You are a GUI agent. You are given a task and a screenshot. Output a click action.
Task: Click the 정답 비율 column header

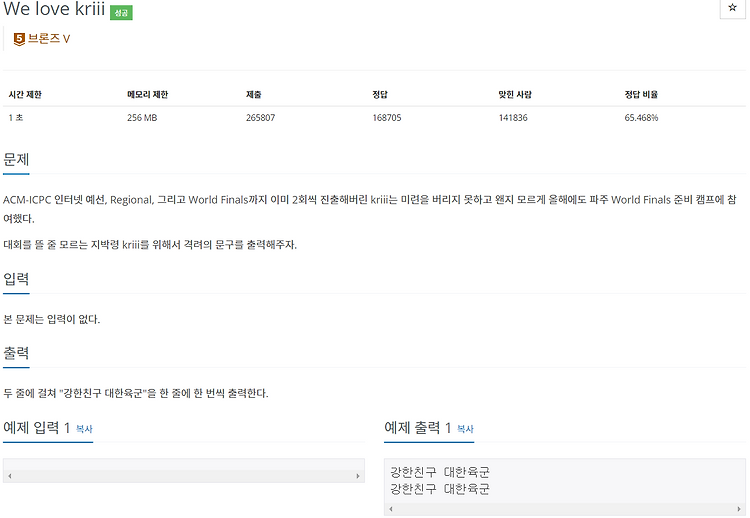point(641,95)
